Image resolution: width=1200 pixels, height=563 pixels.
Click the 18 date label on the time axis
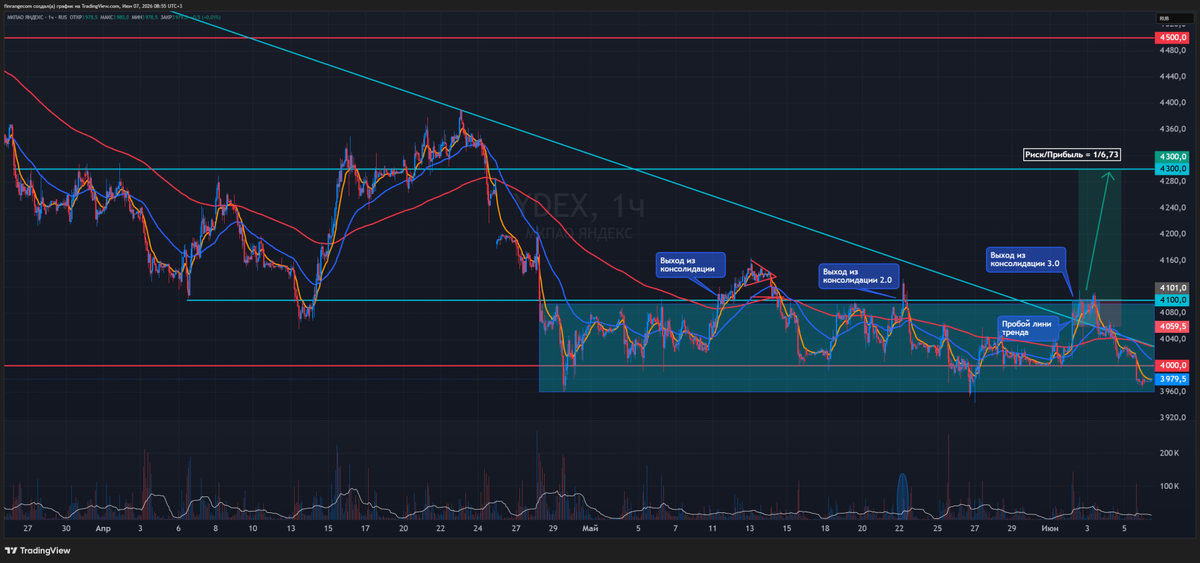[825, 527]
